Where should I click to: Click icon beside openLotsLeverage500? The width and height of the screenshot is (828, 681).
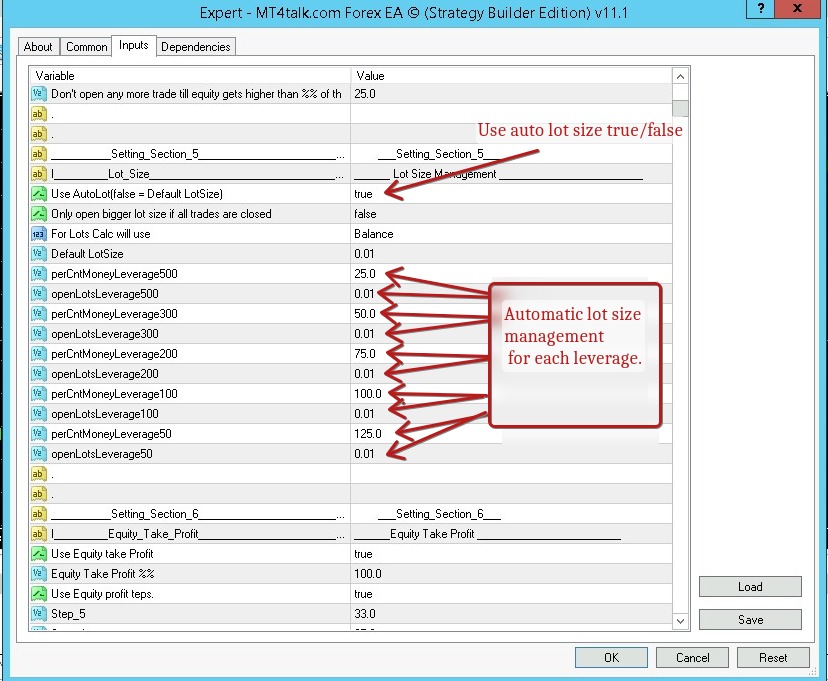pos(39,294)
